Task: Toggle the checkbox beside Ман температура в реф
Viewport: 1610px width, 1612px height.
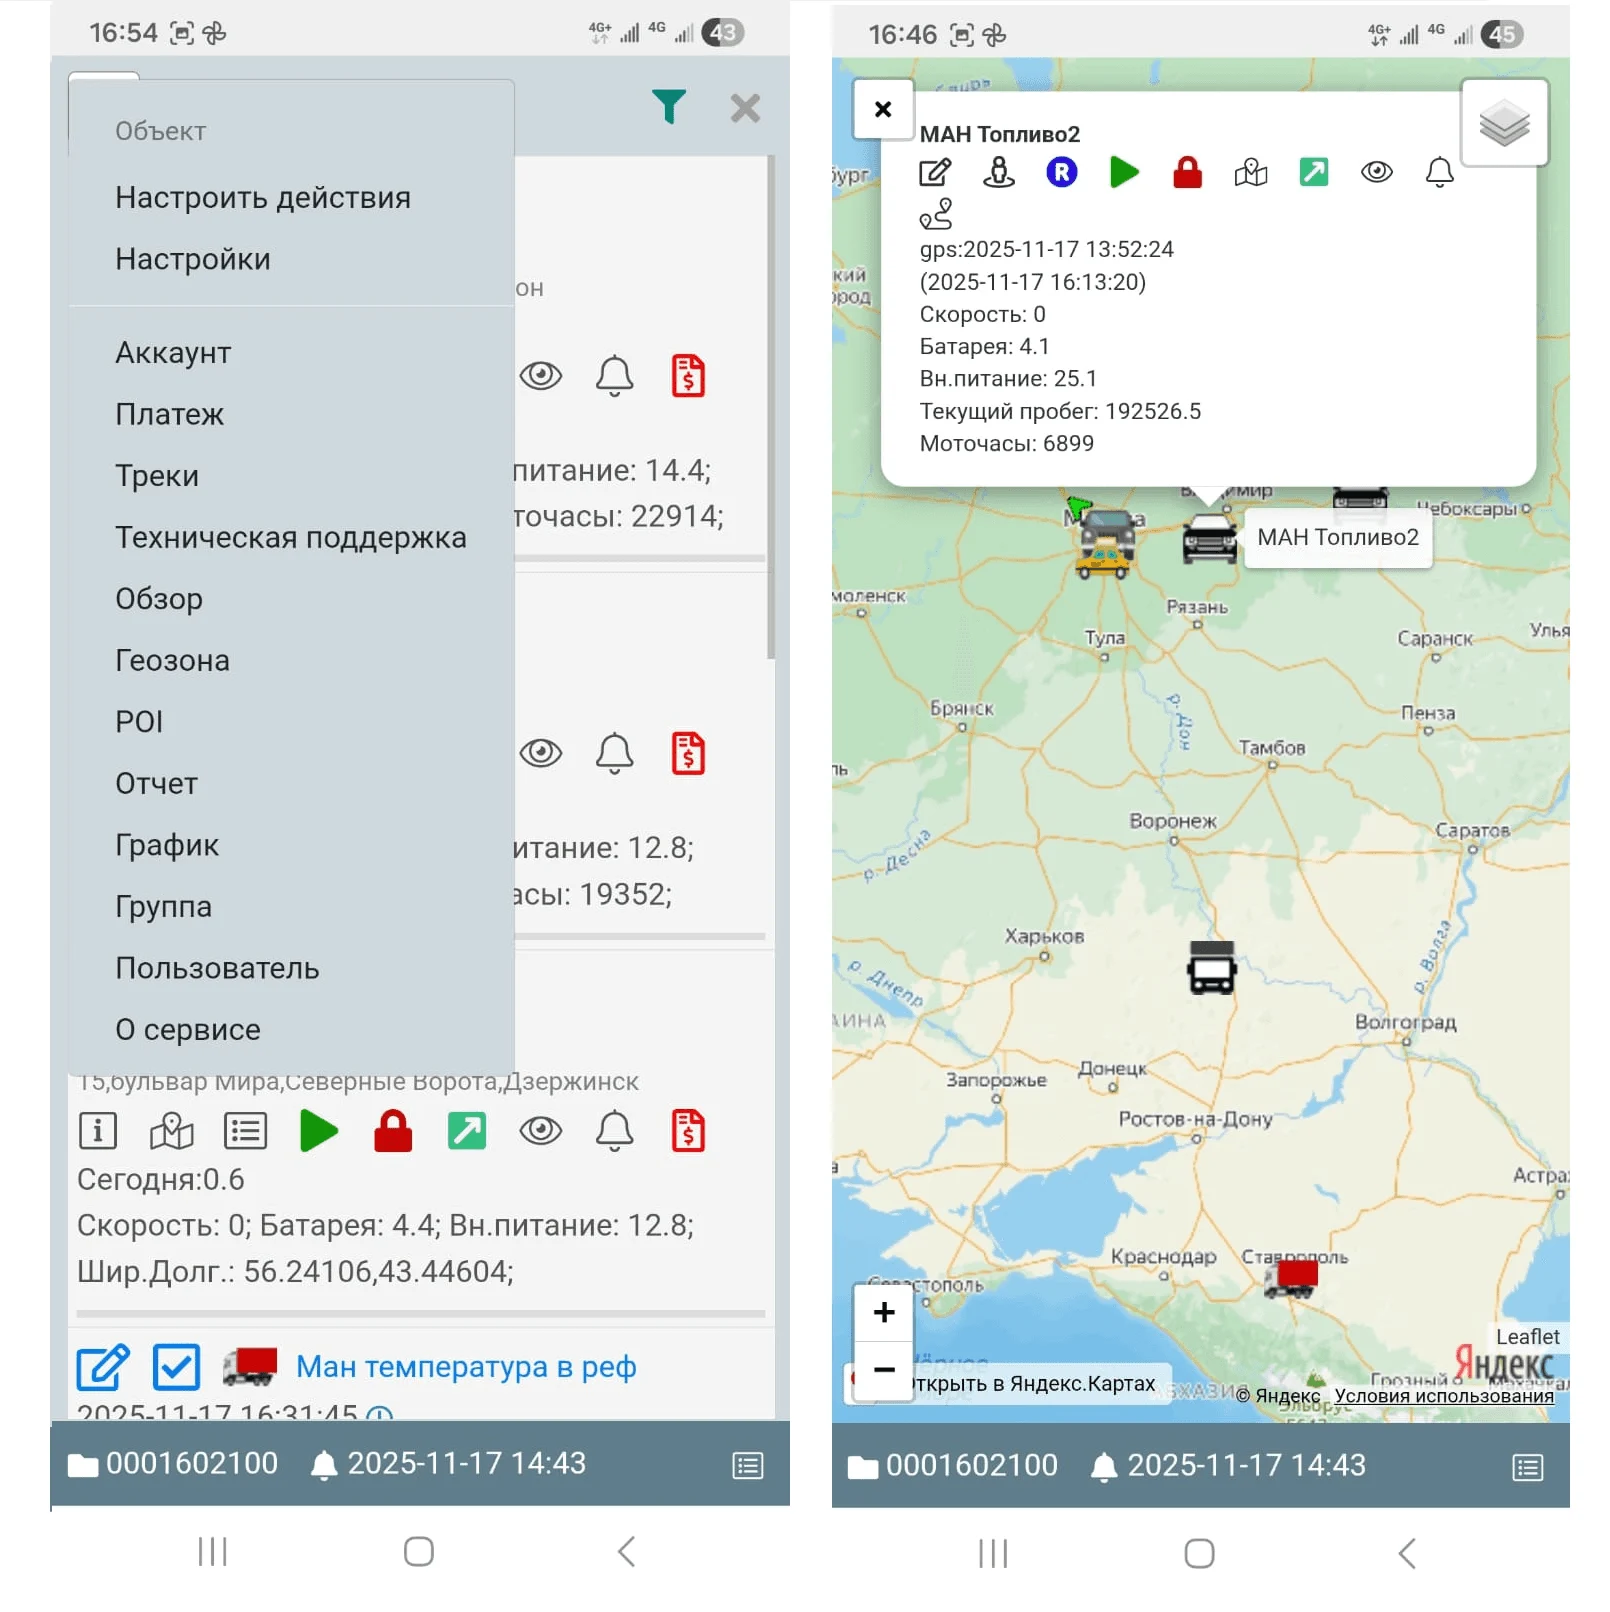Action: coord(176,1367)
